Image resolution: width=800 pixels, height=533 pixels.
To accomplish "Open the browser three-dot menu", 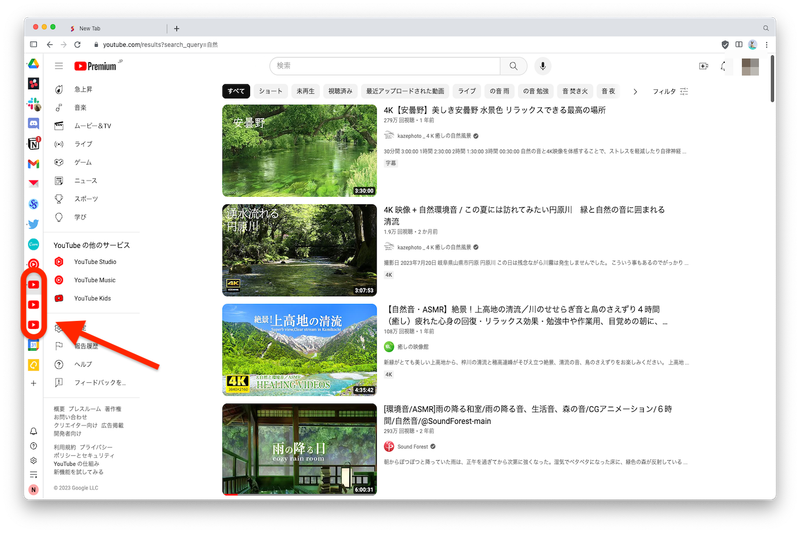I will pyautogui.click(x=766, y=44).
